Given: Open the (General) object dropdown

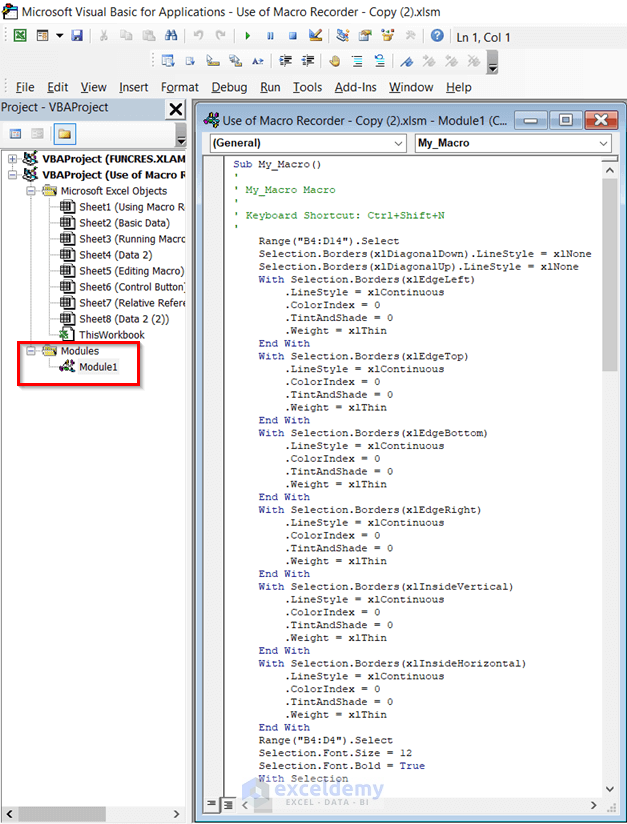Looking at the screenshot, I should pos(308,143).
